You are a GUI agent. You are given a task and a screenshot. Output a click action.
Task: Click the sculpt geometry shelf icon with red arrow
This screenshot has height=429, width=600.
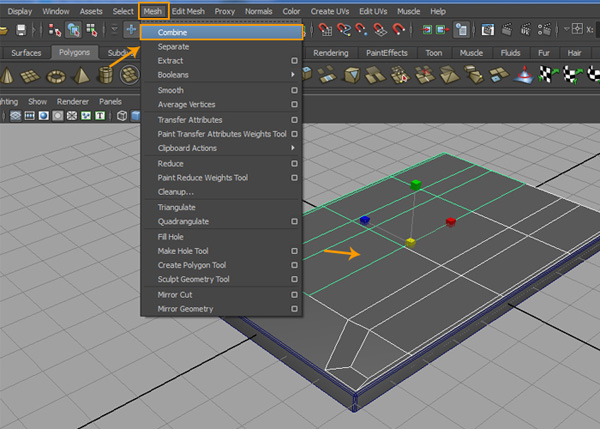click(x=400, y=75)
